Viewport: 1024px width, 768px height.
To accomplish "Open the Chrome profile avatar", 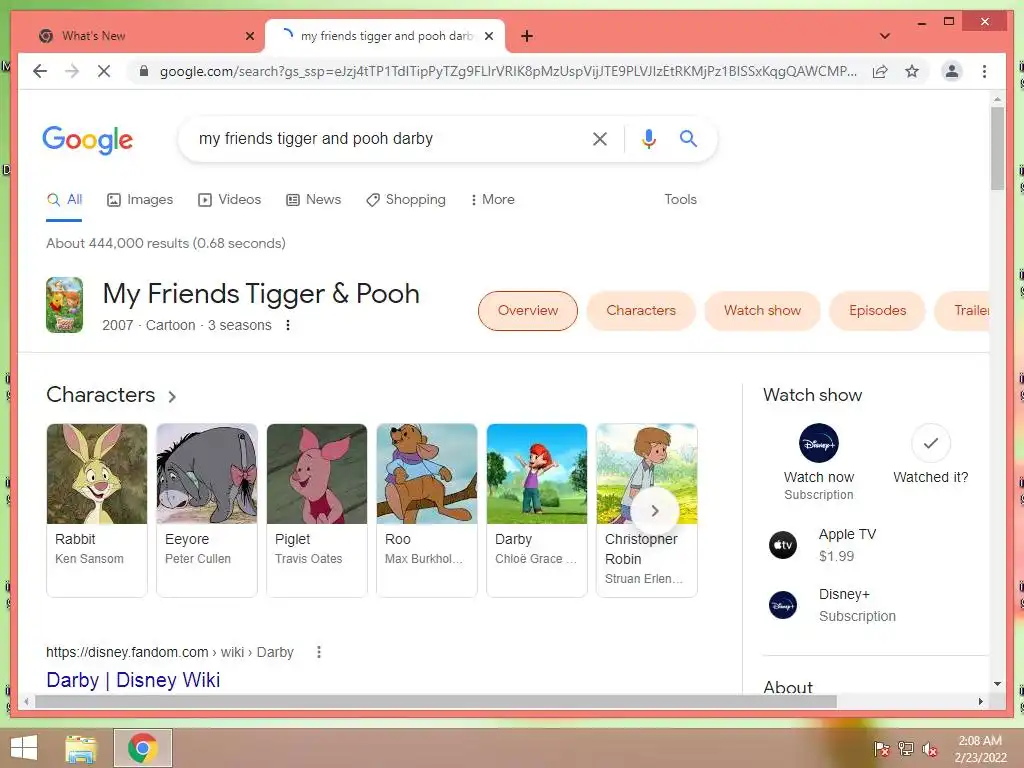I will (x=952, y=71).
